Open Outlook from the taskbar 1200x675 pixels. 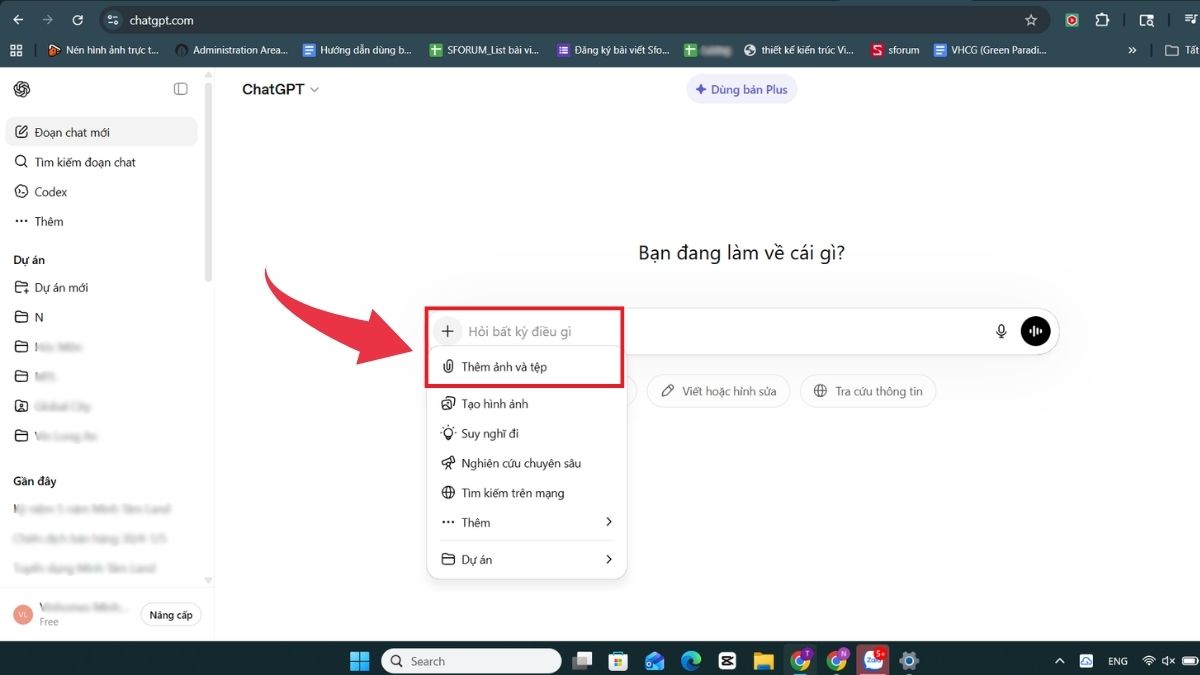(655, 661)
